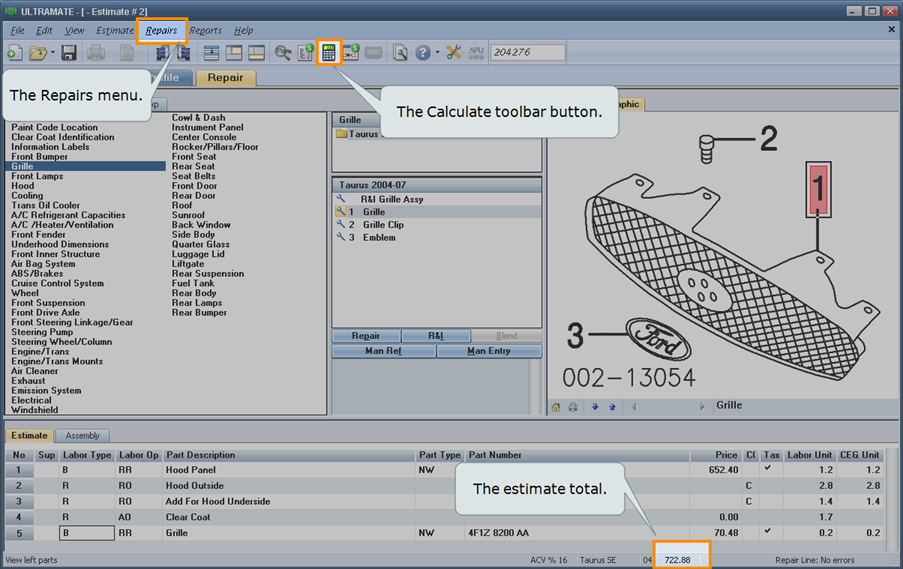Screen dimensions: 903x569
Task: Open the dropdown arrow beside the open-folder icon
Action: (x=52, y=53)
